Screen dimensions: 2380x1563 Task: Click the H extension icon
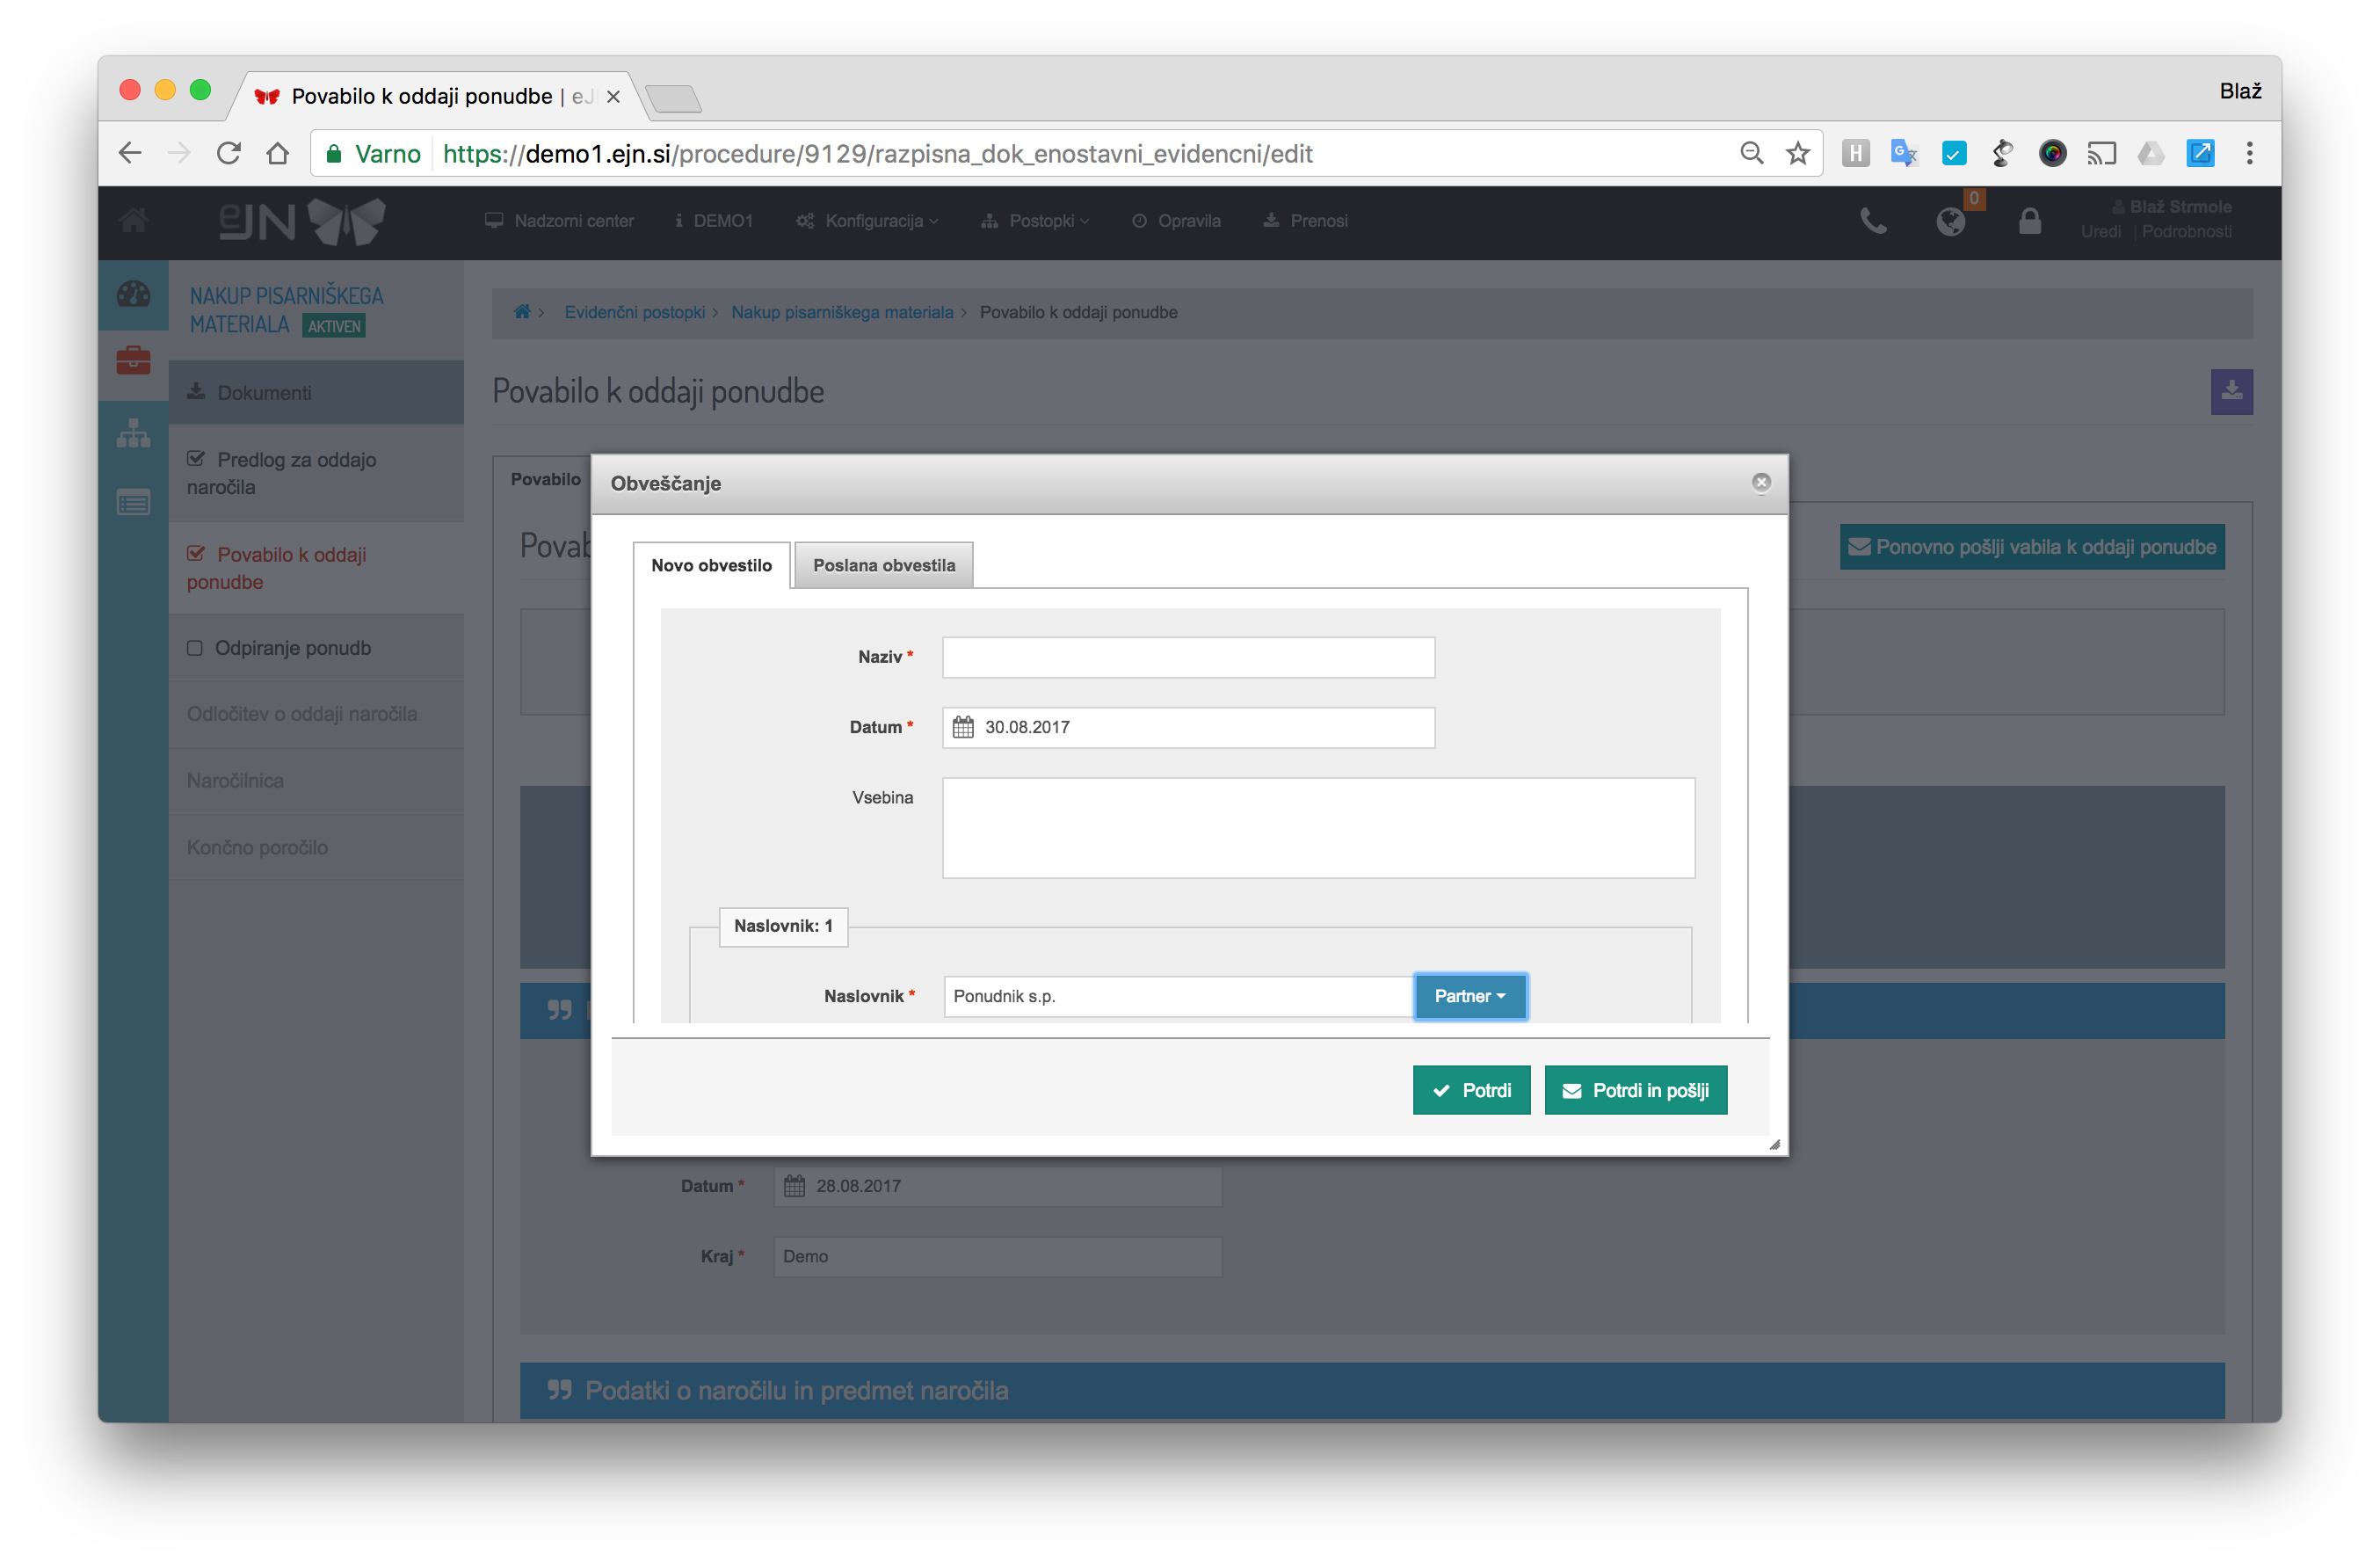tap(1855, 153)
